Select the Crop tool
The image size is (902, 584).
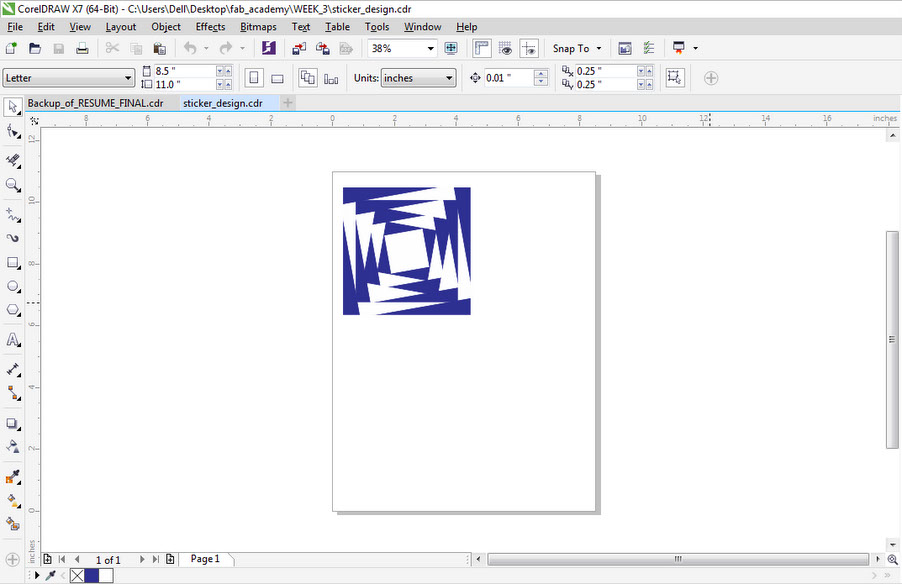pyautogui.click(x=13, y=161)
